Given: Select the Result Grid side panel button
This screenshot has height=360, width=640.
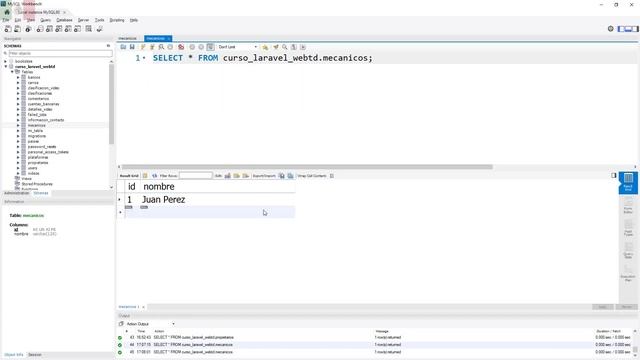Looking at the screenshot, I should (628, 182).
